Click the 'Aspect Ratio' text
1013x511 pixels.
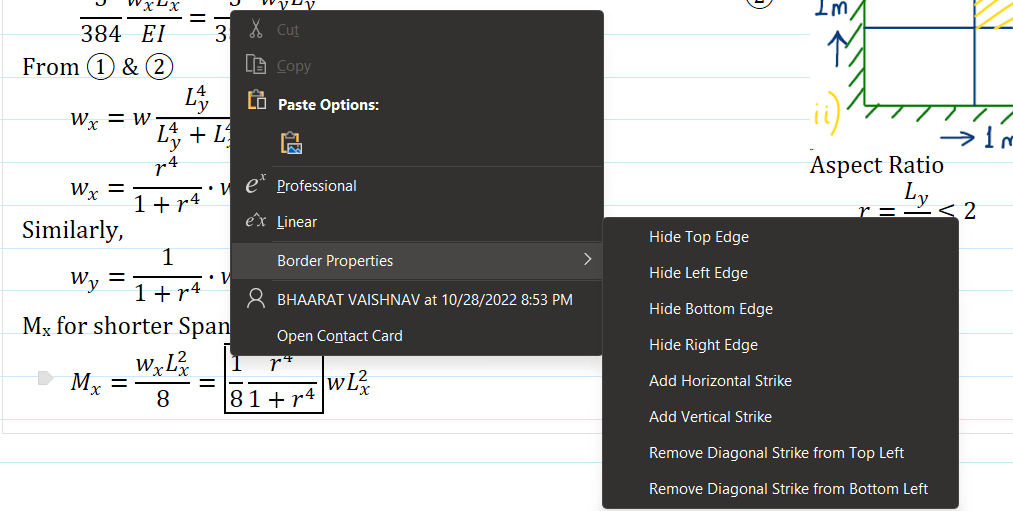click(x=877, y=165)
